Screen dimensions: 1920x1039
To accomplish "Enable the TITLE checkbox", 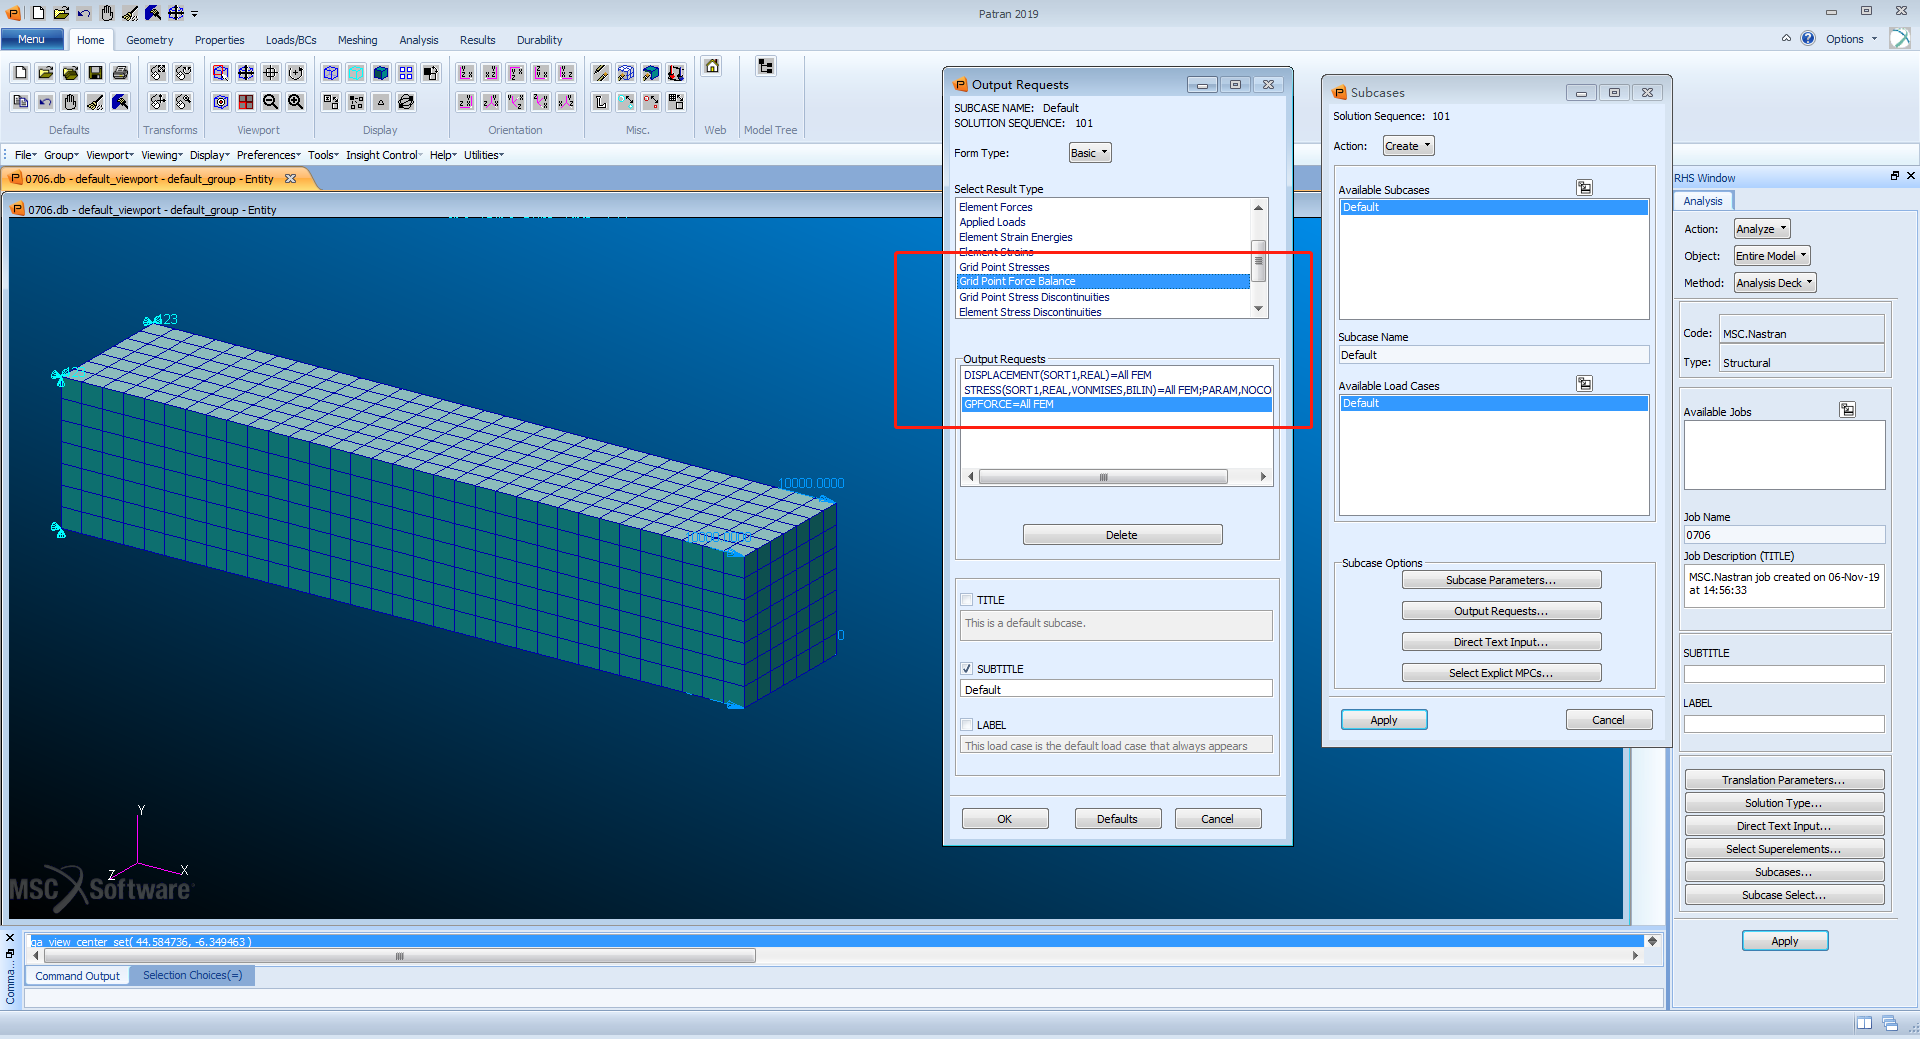I will coord(967,600).
